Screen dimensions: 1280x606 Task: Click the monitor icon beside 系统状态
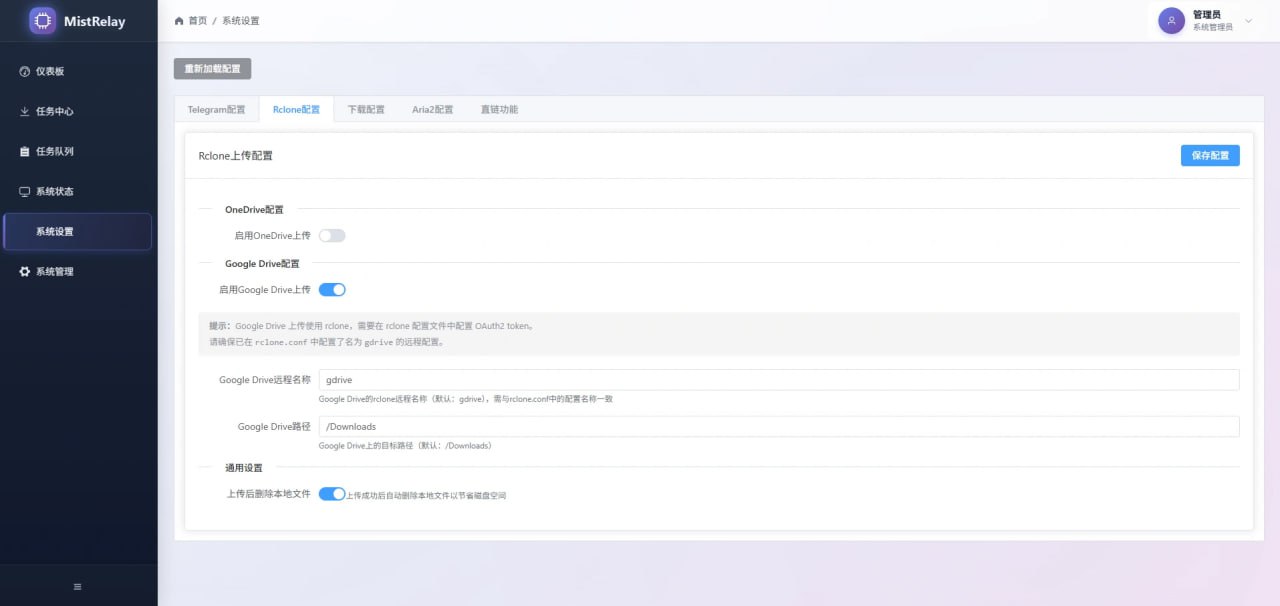click(25, 191)
